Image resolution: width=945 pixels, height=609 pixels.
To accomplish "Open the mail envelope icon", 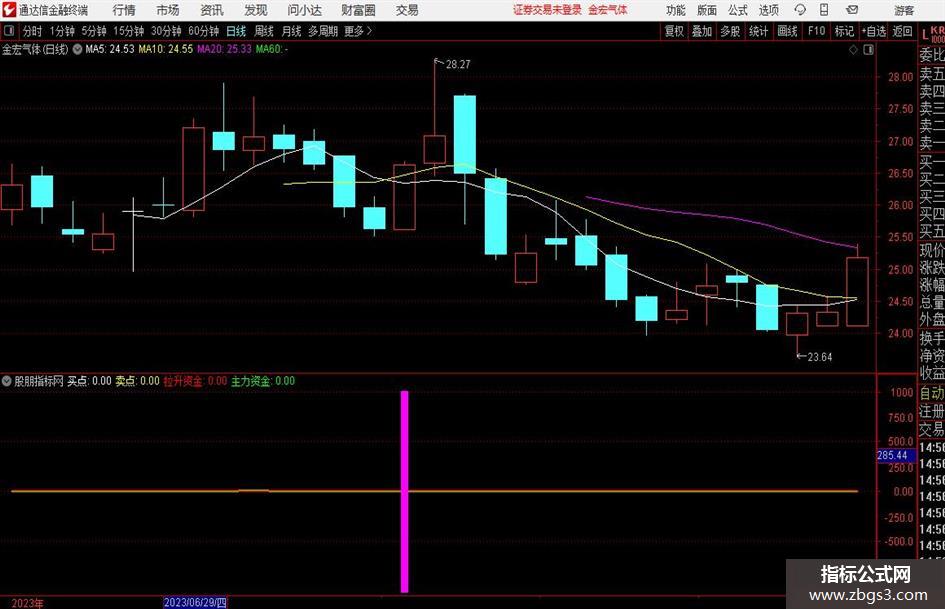I will (852, 10).
